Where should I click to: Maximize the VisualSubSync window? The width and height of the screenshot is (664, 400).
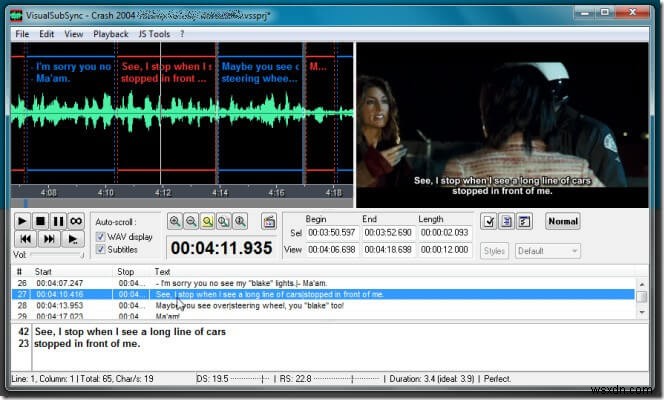pos(605,12)
